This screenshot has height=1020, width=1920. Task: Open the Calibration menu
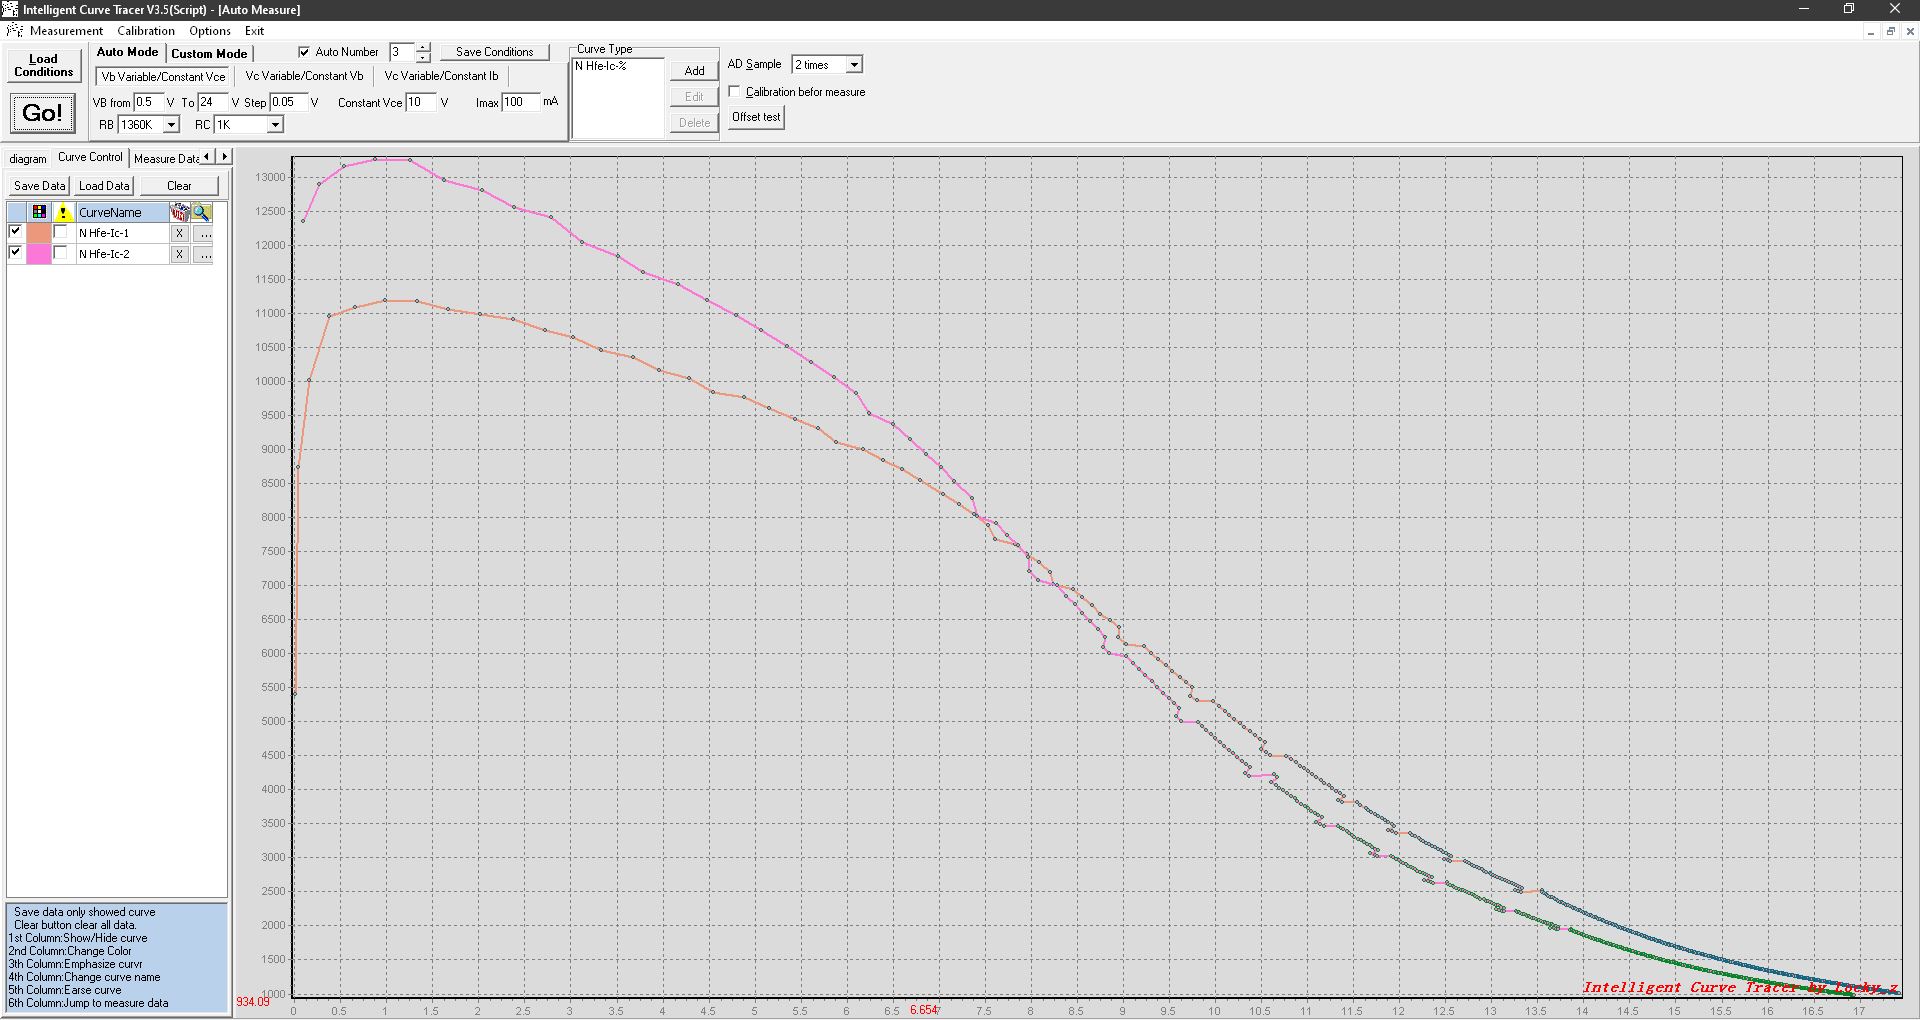(x=146, y=31)
